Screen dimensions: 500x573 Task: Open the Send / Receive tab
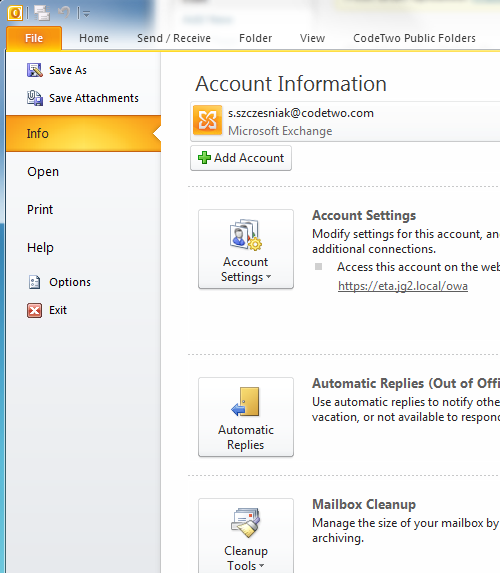pos(174,38)
